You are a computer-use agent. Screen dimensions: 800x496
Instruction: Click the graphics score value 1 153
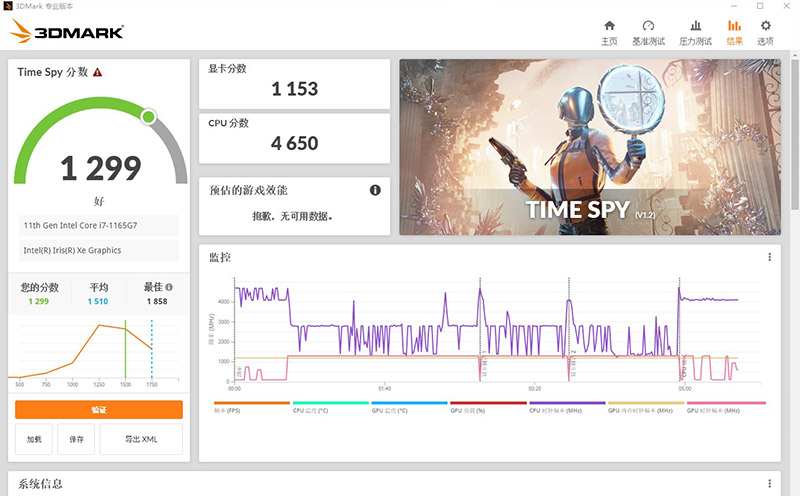pyautogui.click(x=295, y=89)
